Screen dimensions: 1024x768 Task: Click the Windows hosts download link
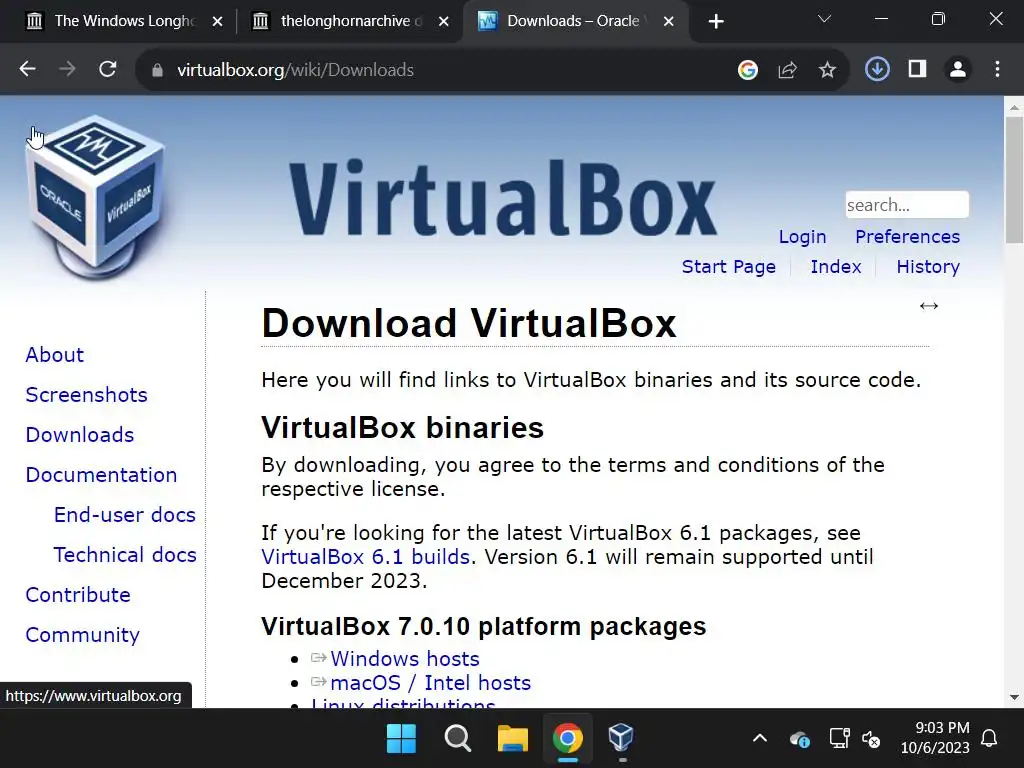click(404, 658)
